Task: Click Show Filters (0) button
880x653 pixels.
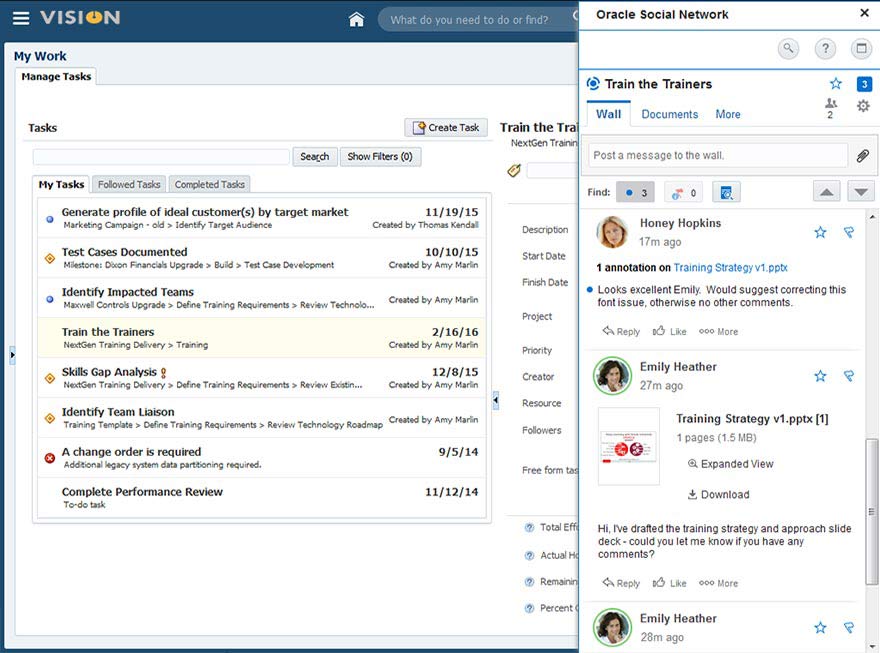Action: [x=380, y=157]
